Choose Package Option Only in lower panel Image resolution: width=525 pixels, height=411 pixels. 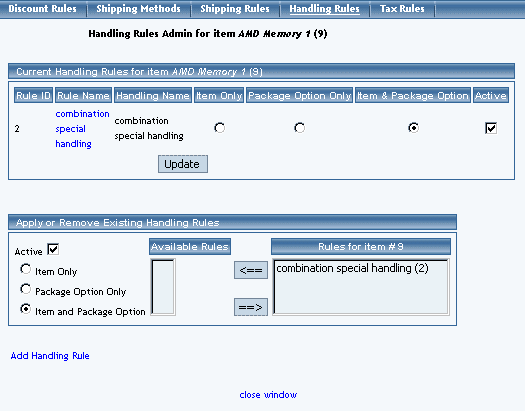tap(25, 289)
